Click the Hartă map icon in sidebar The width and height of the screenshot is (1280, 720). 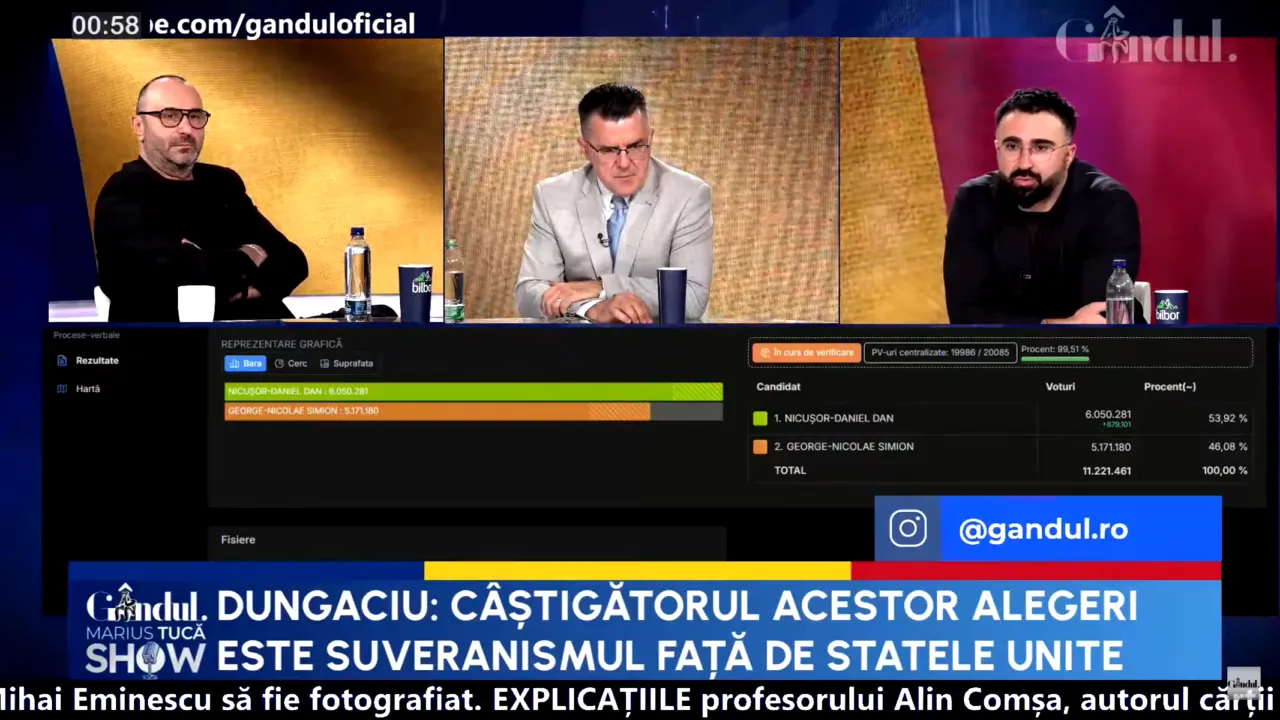coord(62,389)
